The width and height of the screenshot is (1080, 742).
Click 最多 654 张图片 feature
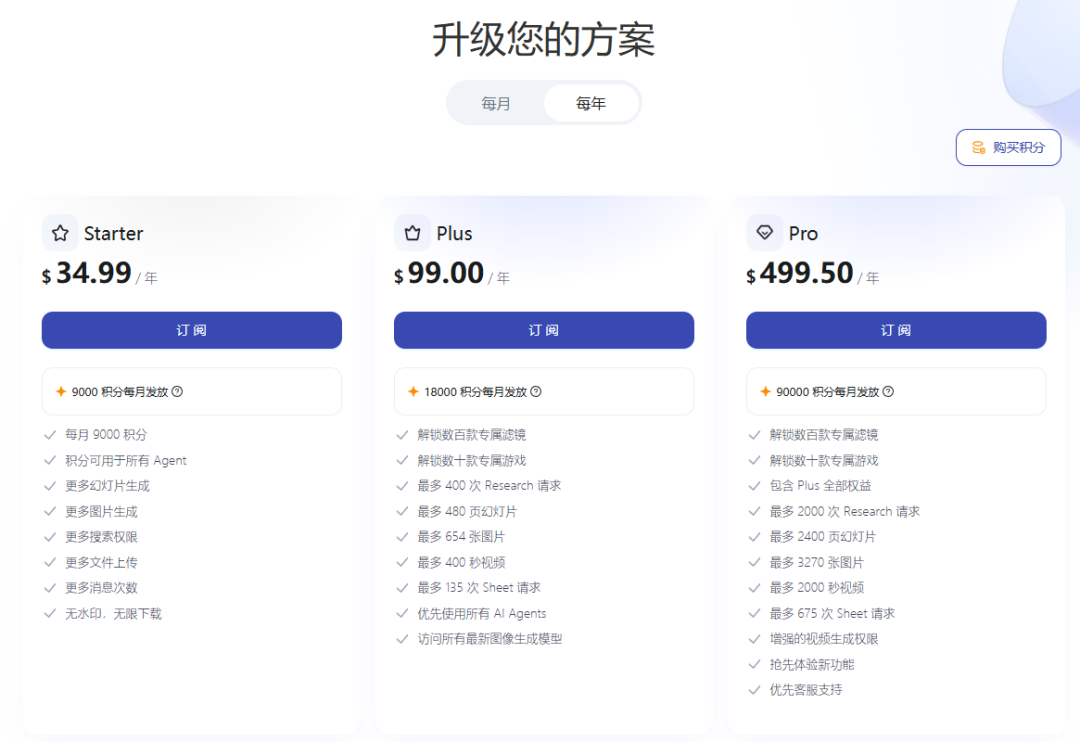(461, 537)
